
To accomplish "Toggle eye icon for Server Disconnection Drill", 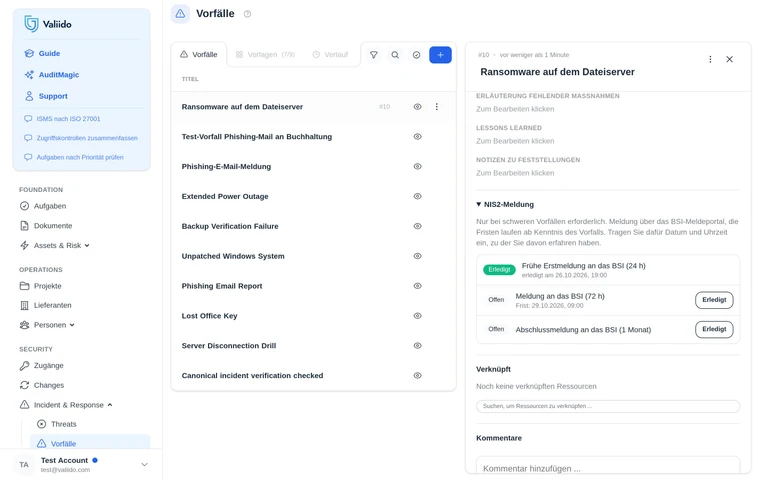I will [417, 346].
